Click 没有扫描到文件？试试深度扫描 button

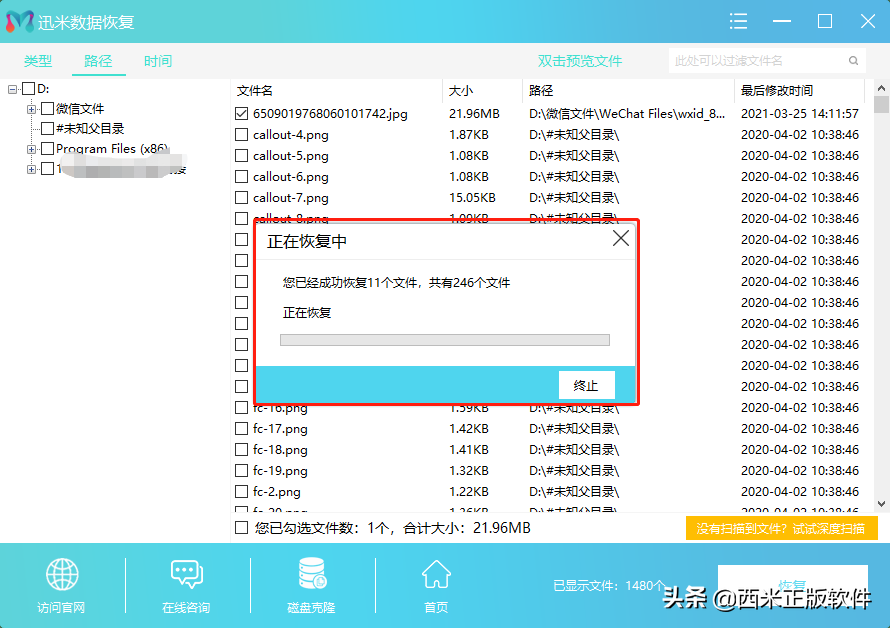click(781, 529)
